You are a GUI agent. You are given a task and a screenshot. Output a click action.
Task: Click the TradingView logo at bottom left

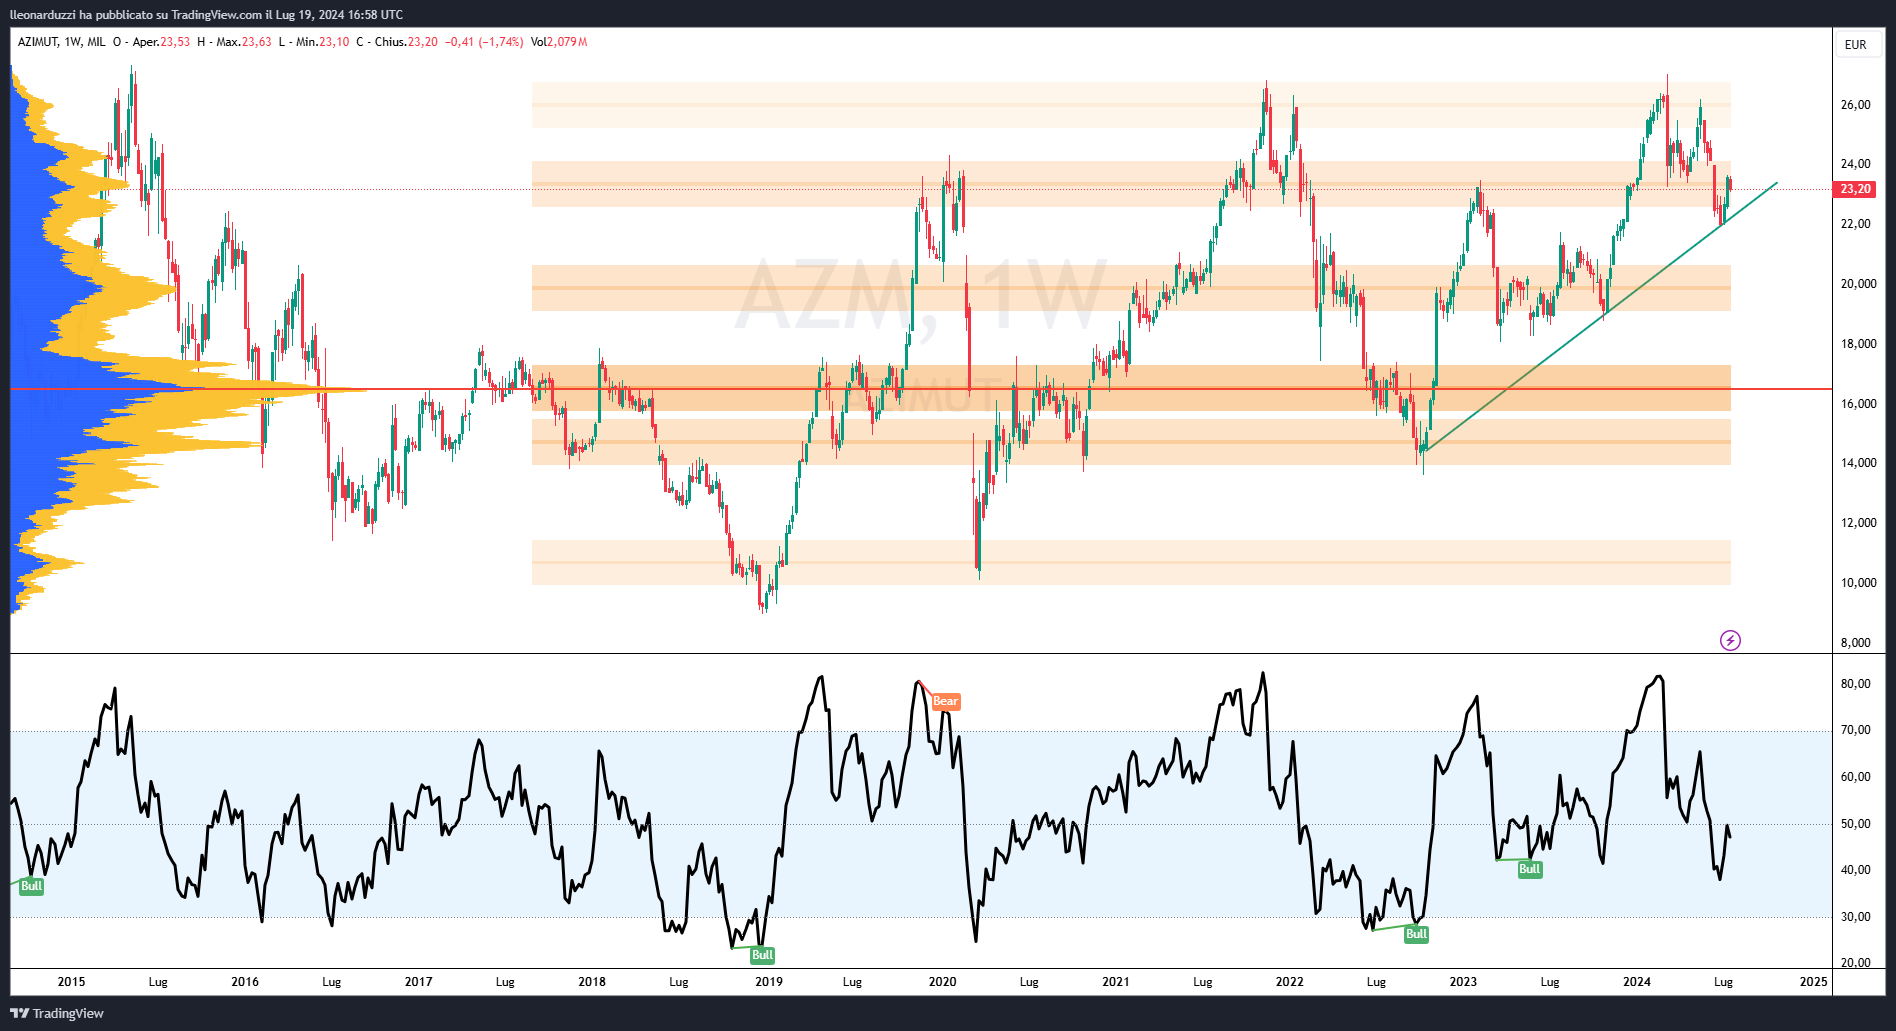[x=57, y=1013]
